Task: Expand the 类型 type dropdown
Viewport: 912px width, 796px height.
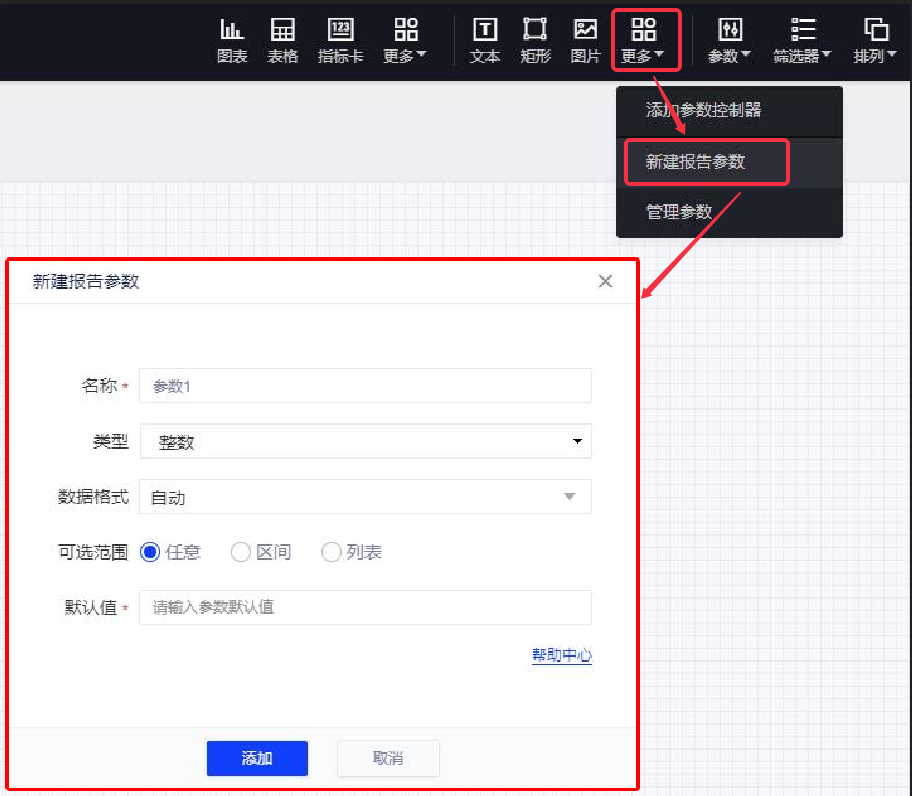Action: [x=365, y=441]
